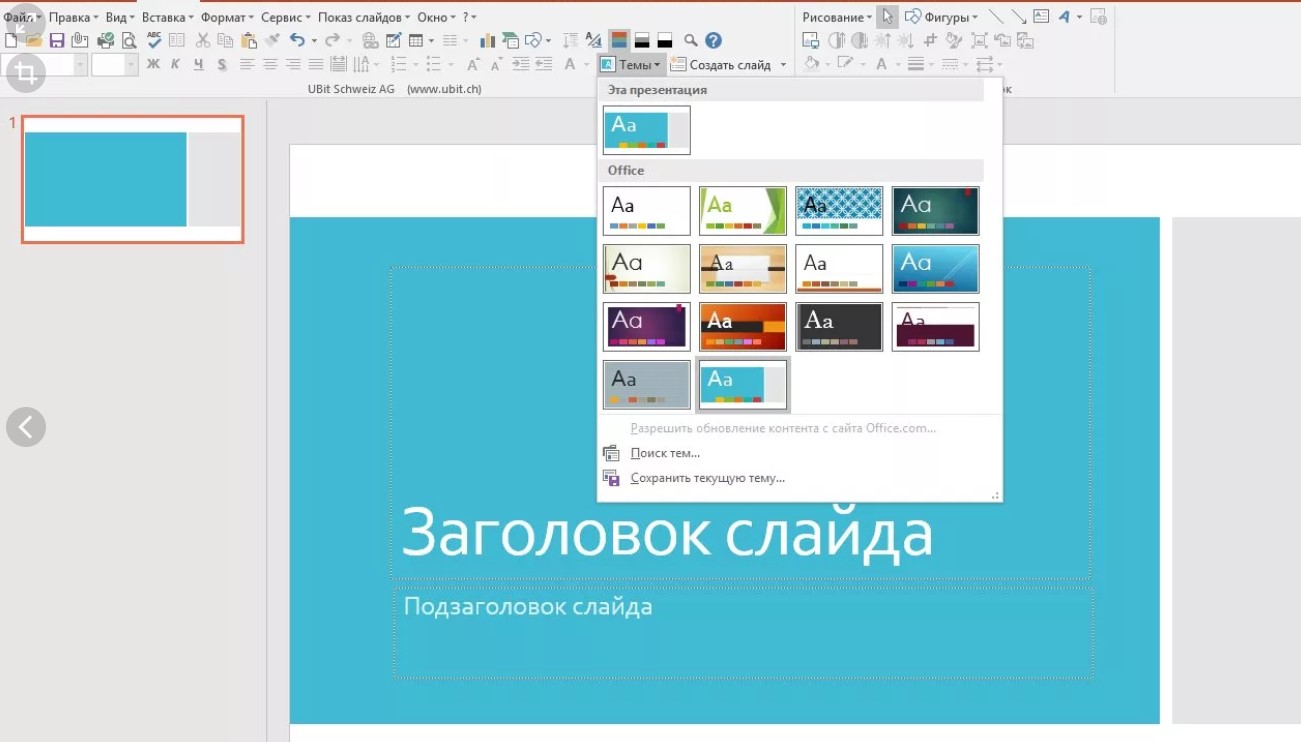
Task: Click the blue Help question mark icon
Action: [713, 41]
